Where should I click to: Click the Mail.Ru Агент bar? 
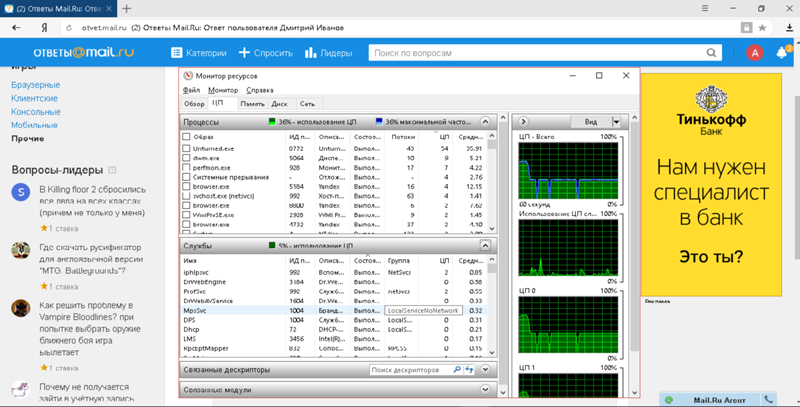pyautogui.click(x=718, y=400)
